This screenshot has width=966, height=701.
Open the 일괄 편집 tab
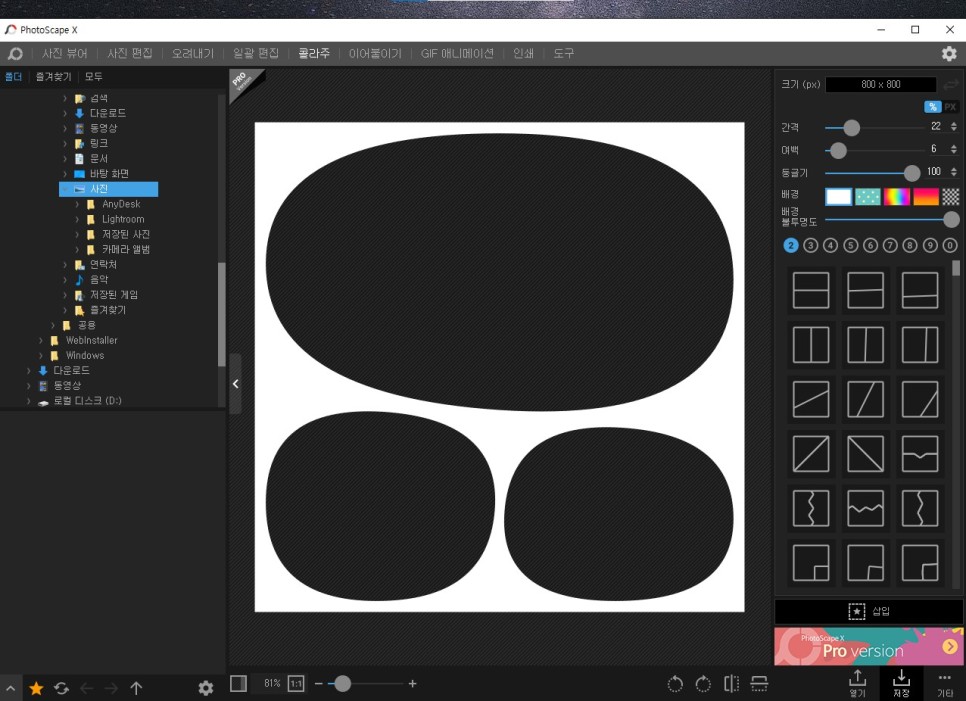[x=256, y=54]
